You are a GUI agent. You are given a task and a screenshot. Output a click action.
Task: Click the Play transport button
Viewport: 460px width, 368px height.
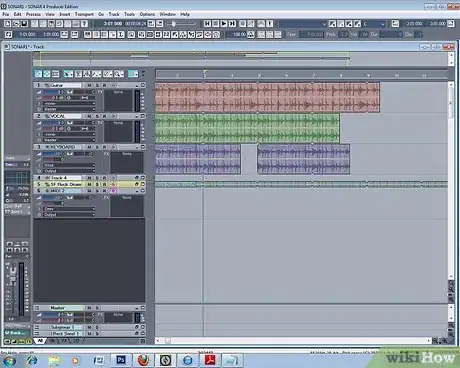point(224,24)
